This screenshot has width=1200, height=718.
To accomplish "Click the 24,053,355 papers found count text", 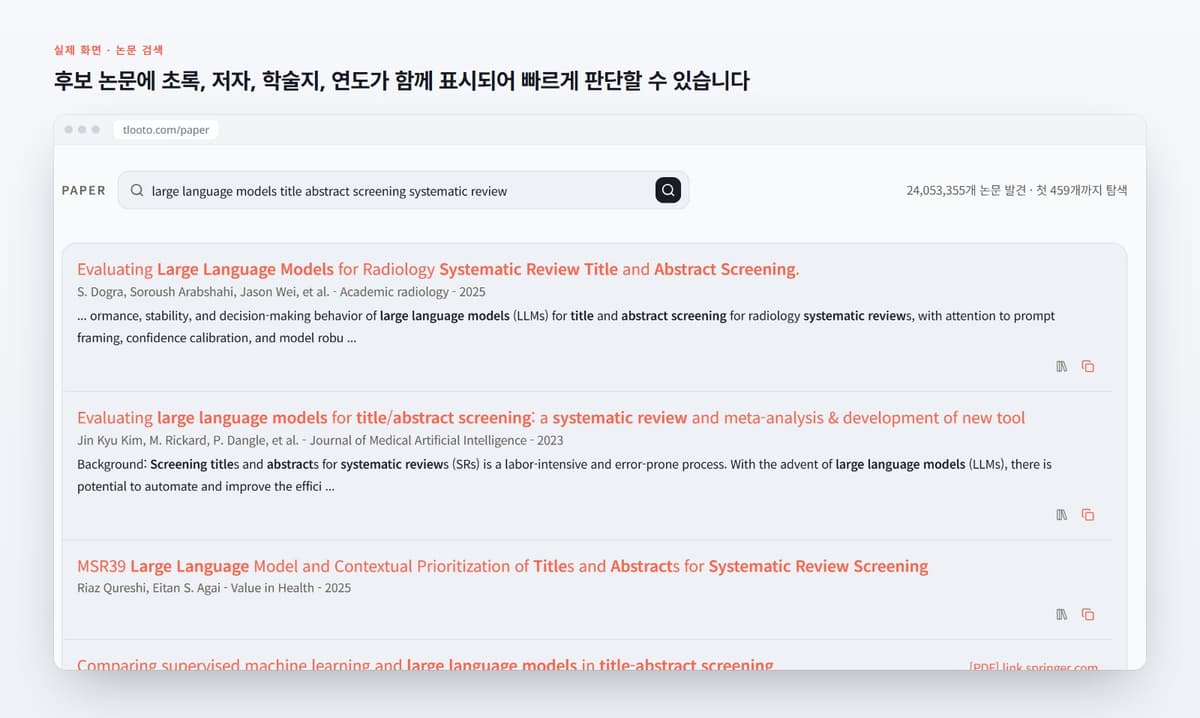I will tap(1017, 190).
